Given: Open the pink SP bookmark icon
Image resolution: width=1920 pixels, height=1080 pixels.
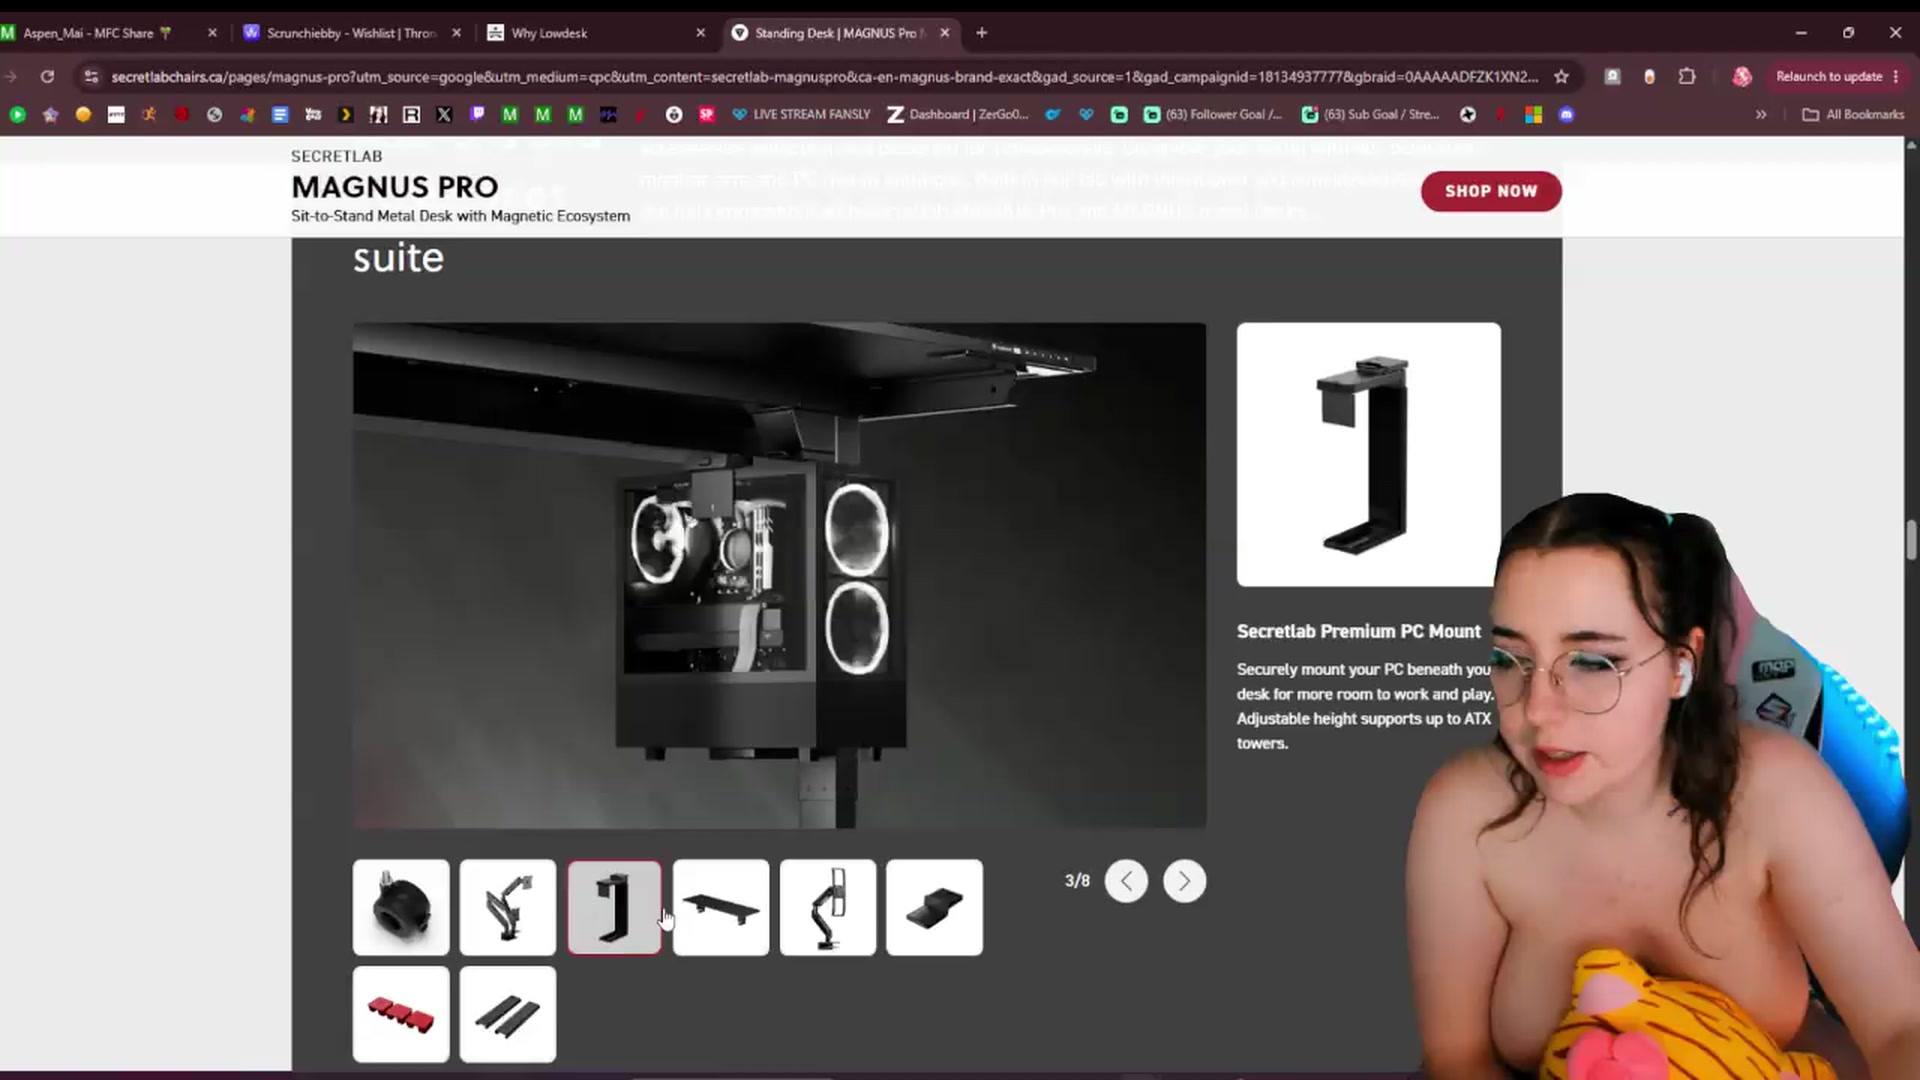Looking at the screenshot, I should coord(707,115).
